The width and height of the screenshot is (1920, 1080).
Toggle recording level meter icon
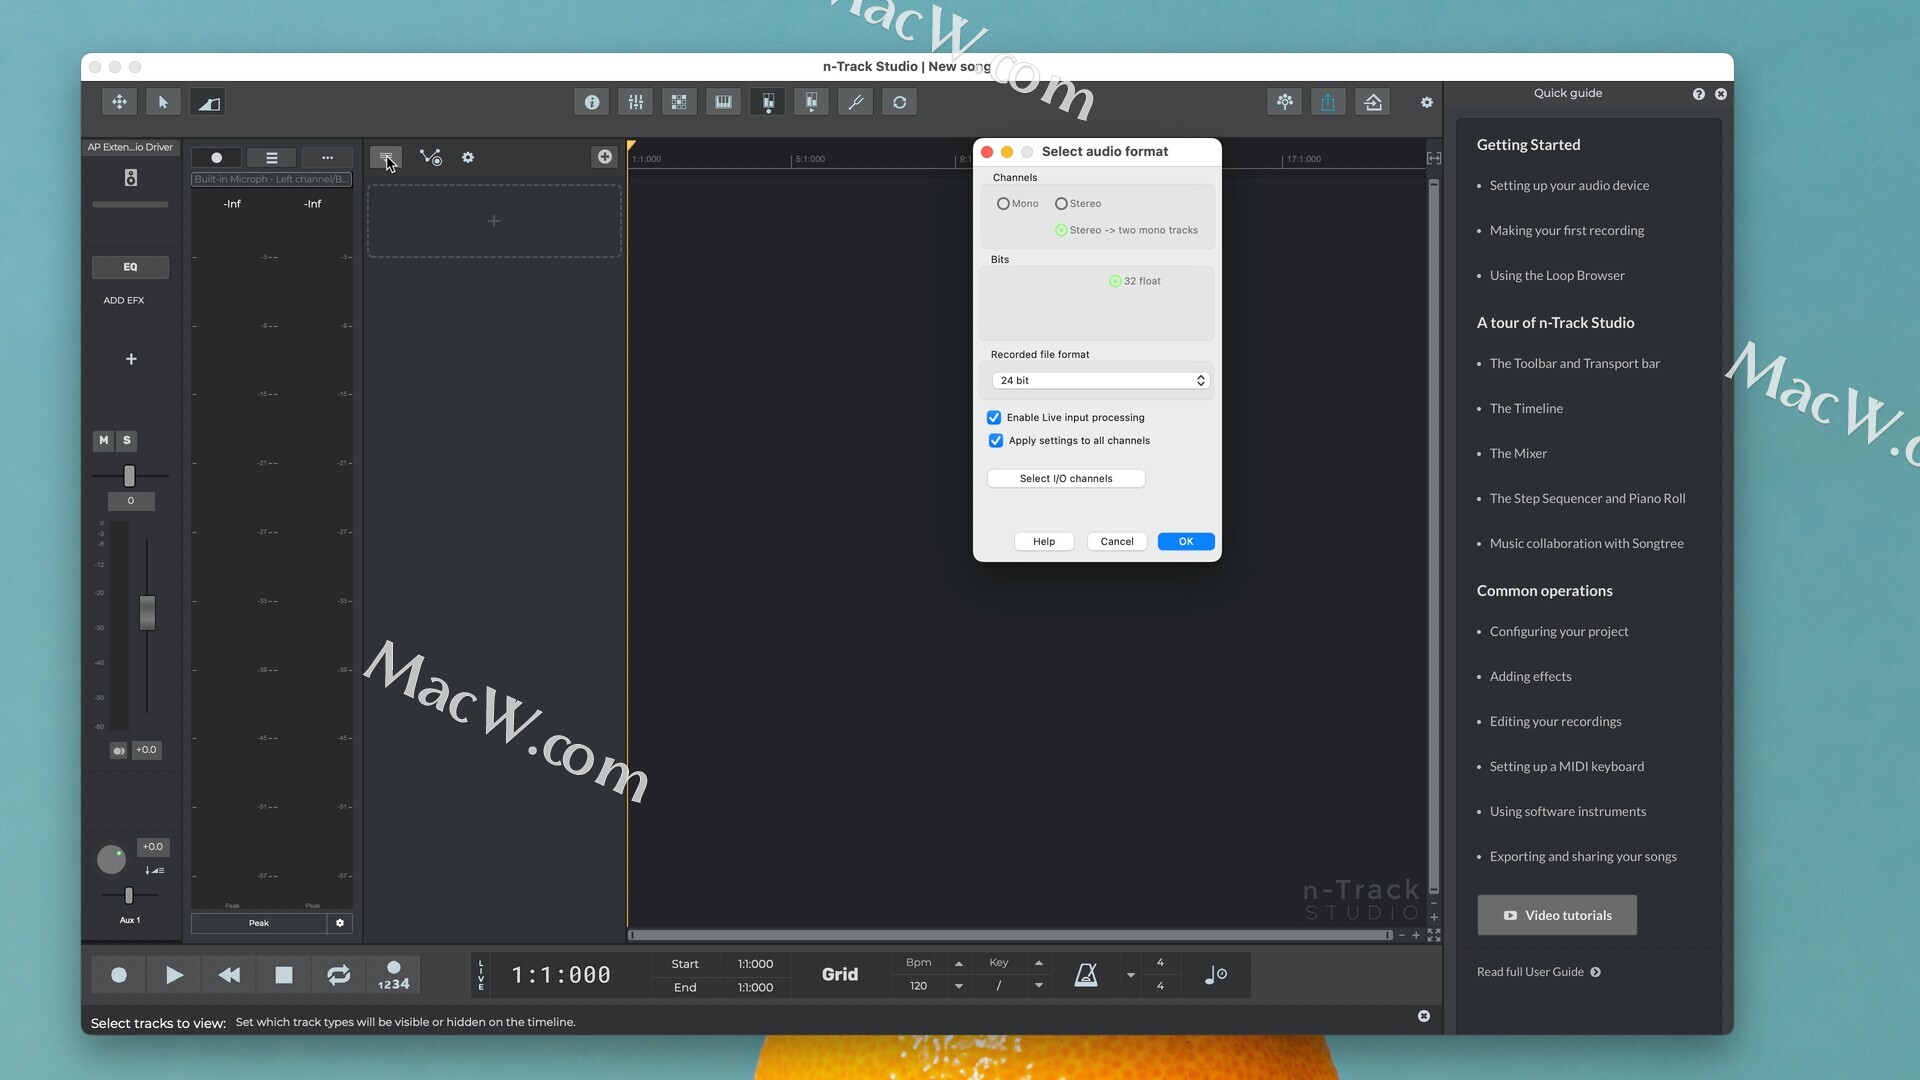tap(768, 102)
